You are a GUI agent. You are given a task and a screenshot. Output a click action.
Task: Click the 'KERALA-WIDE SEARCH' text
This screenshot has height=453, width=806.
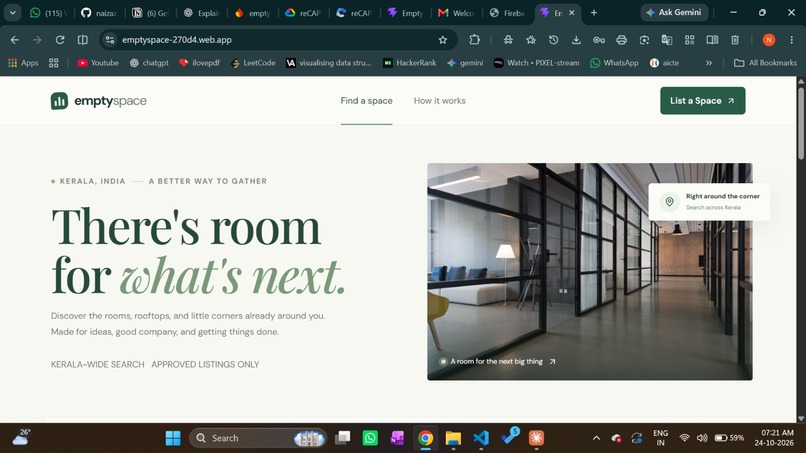(98, 365)
